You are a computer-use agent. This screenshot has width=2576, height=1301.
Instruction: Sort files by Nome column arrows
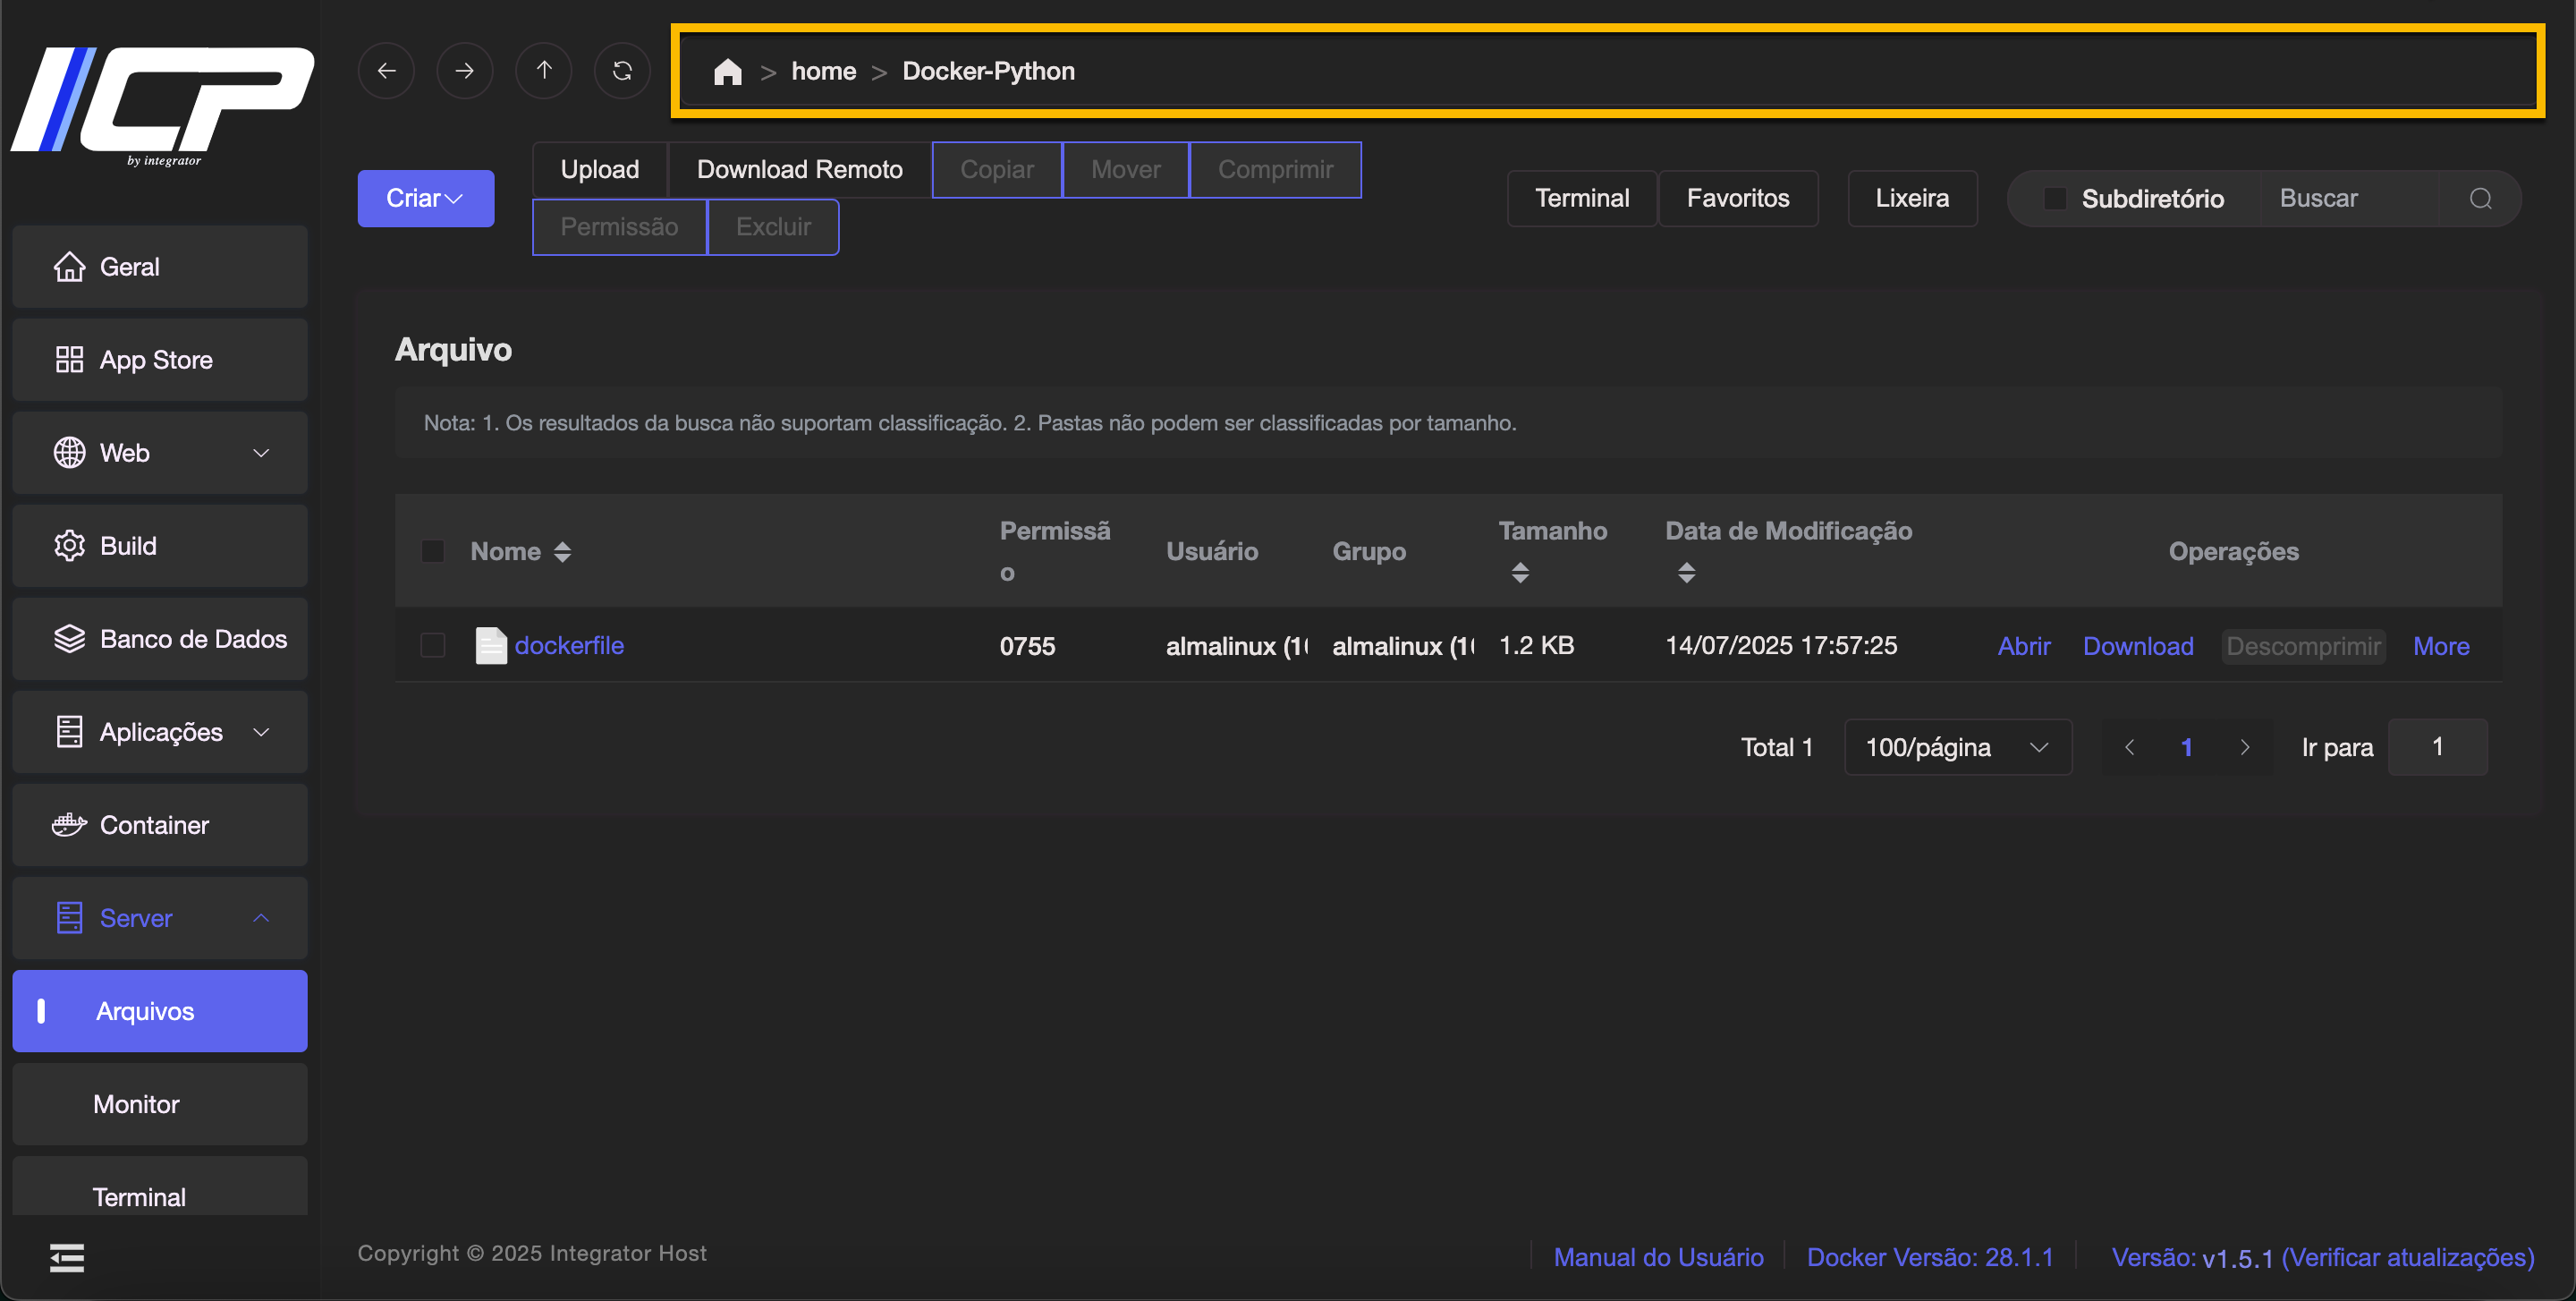click(563, 552)
